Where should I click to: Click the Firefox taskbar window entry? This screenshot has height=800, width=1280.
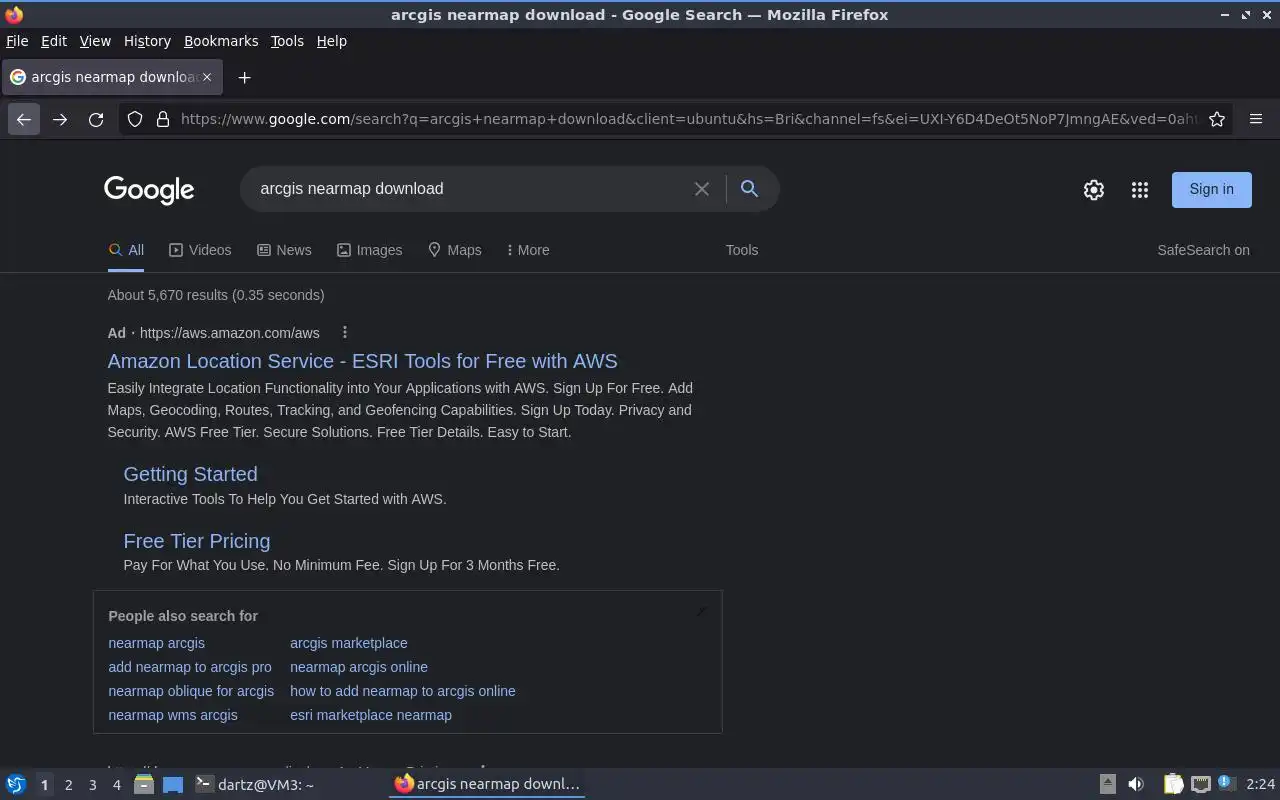(487, 785)
